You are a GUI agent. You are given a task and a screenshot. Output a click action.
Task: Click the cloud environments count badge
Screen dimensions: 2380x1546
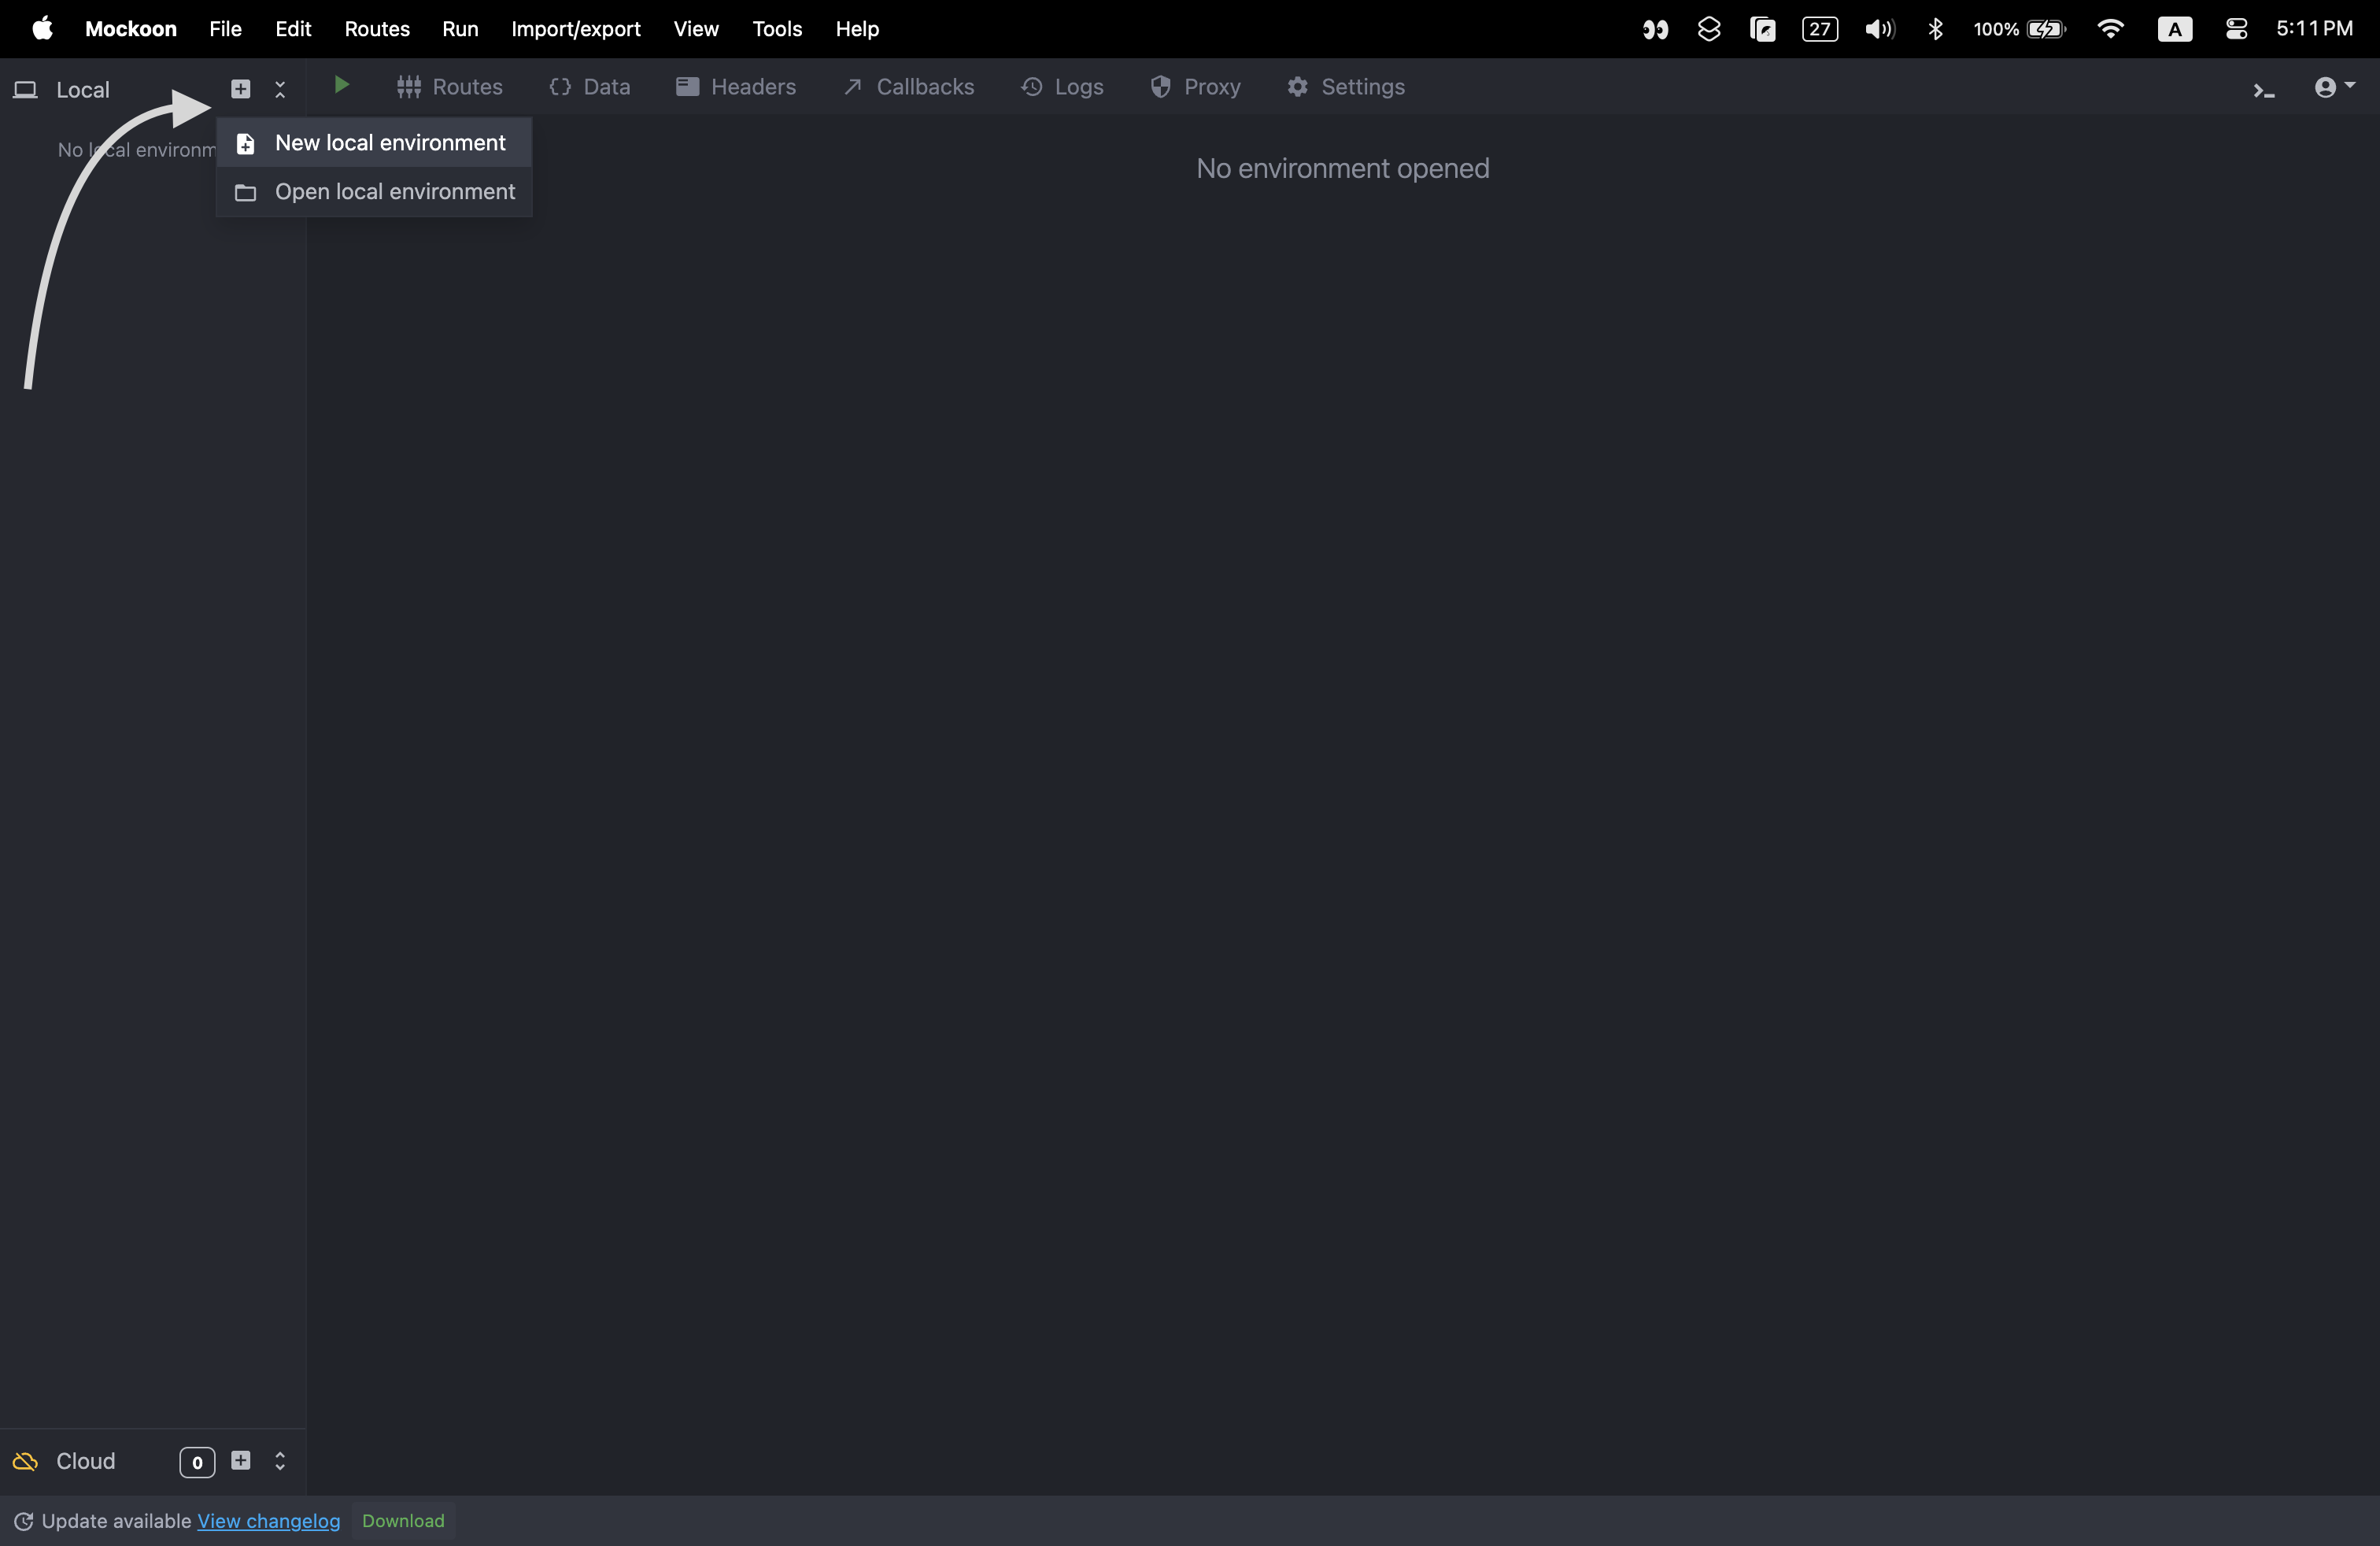(x=197, y=1462)
